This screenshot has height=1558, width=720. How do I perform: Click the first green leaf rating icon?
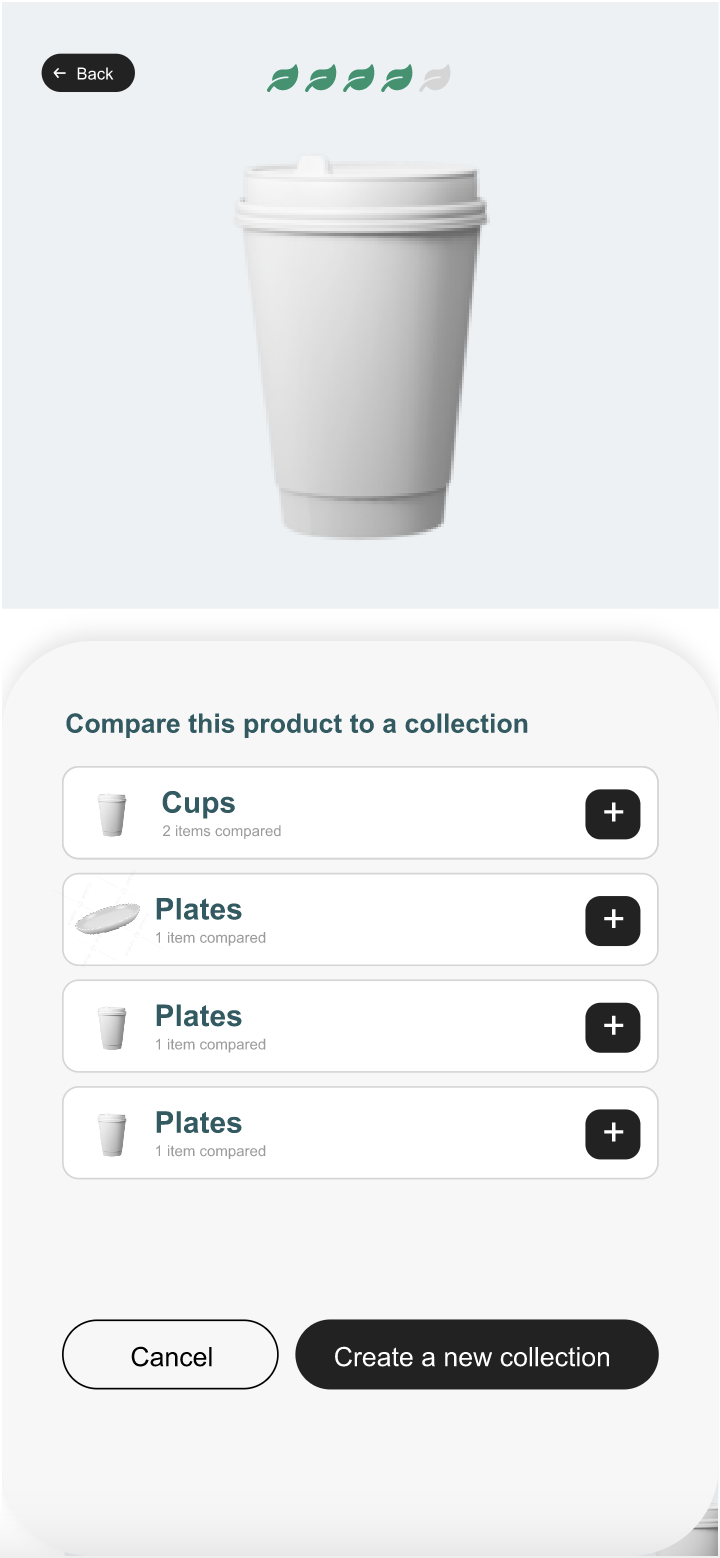pos(283,78)
